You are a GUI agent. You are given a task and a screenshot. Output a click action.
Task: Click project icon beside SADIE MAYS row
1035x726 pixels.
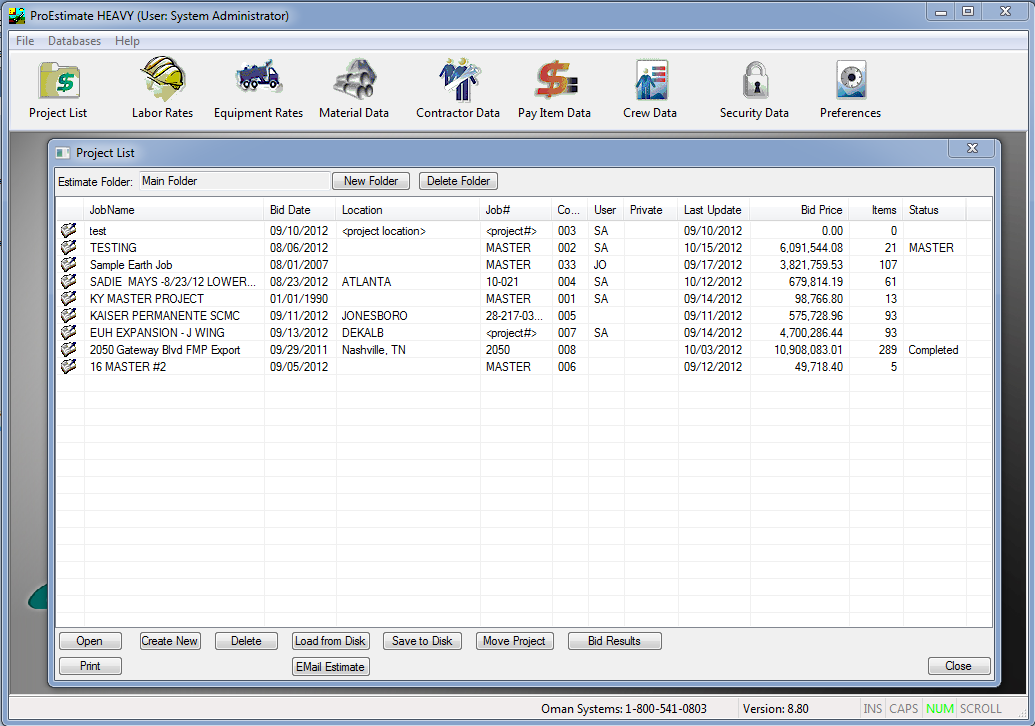(69, 282)
